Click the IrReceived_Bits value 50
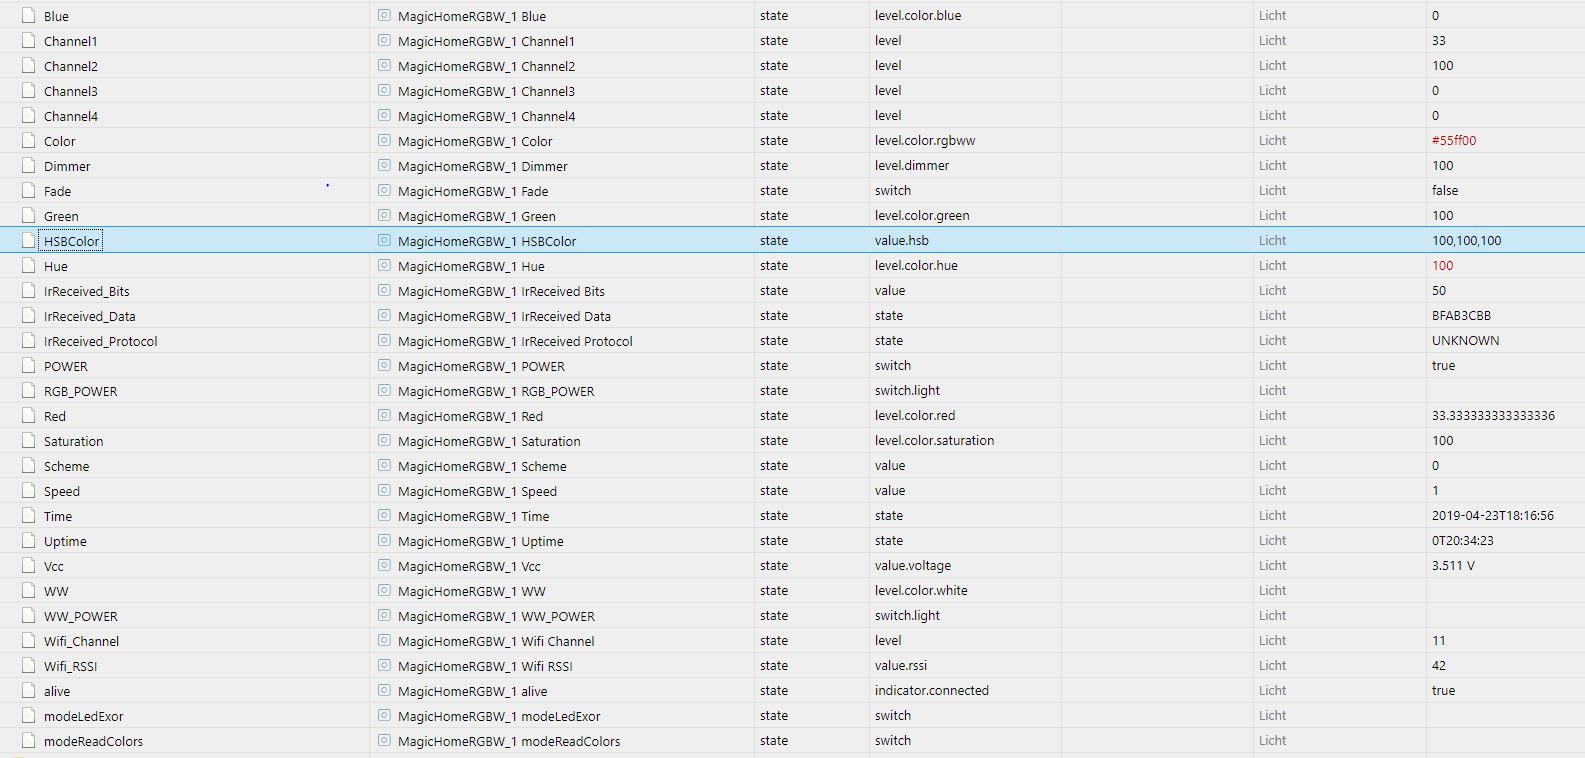This screenshot has width=1585, height=758. pos(1439,291)
